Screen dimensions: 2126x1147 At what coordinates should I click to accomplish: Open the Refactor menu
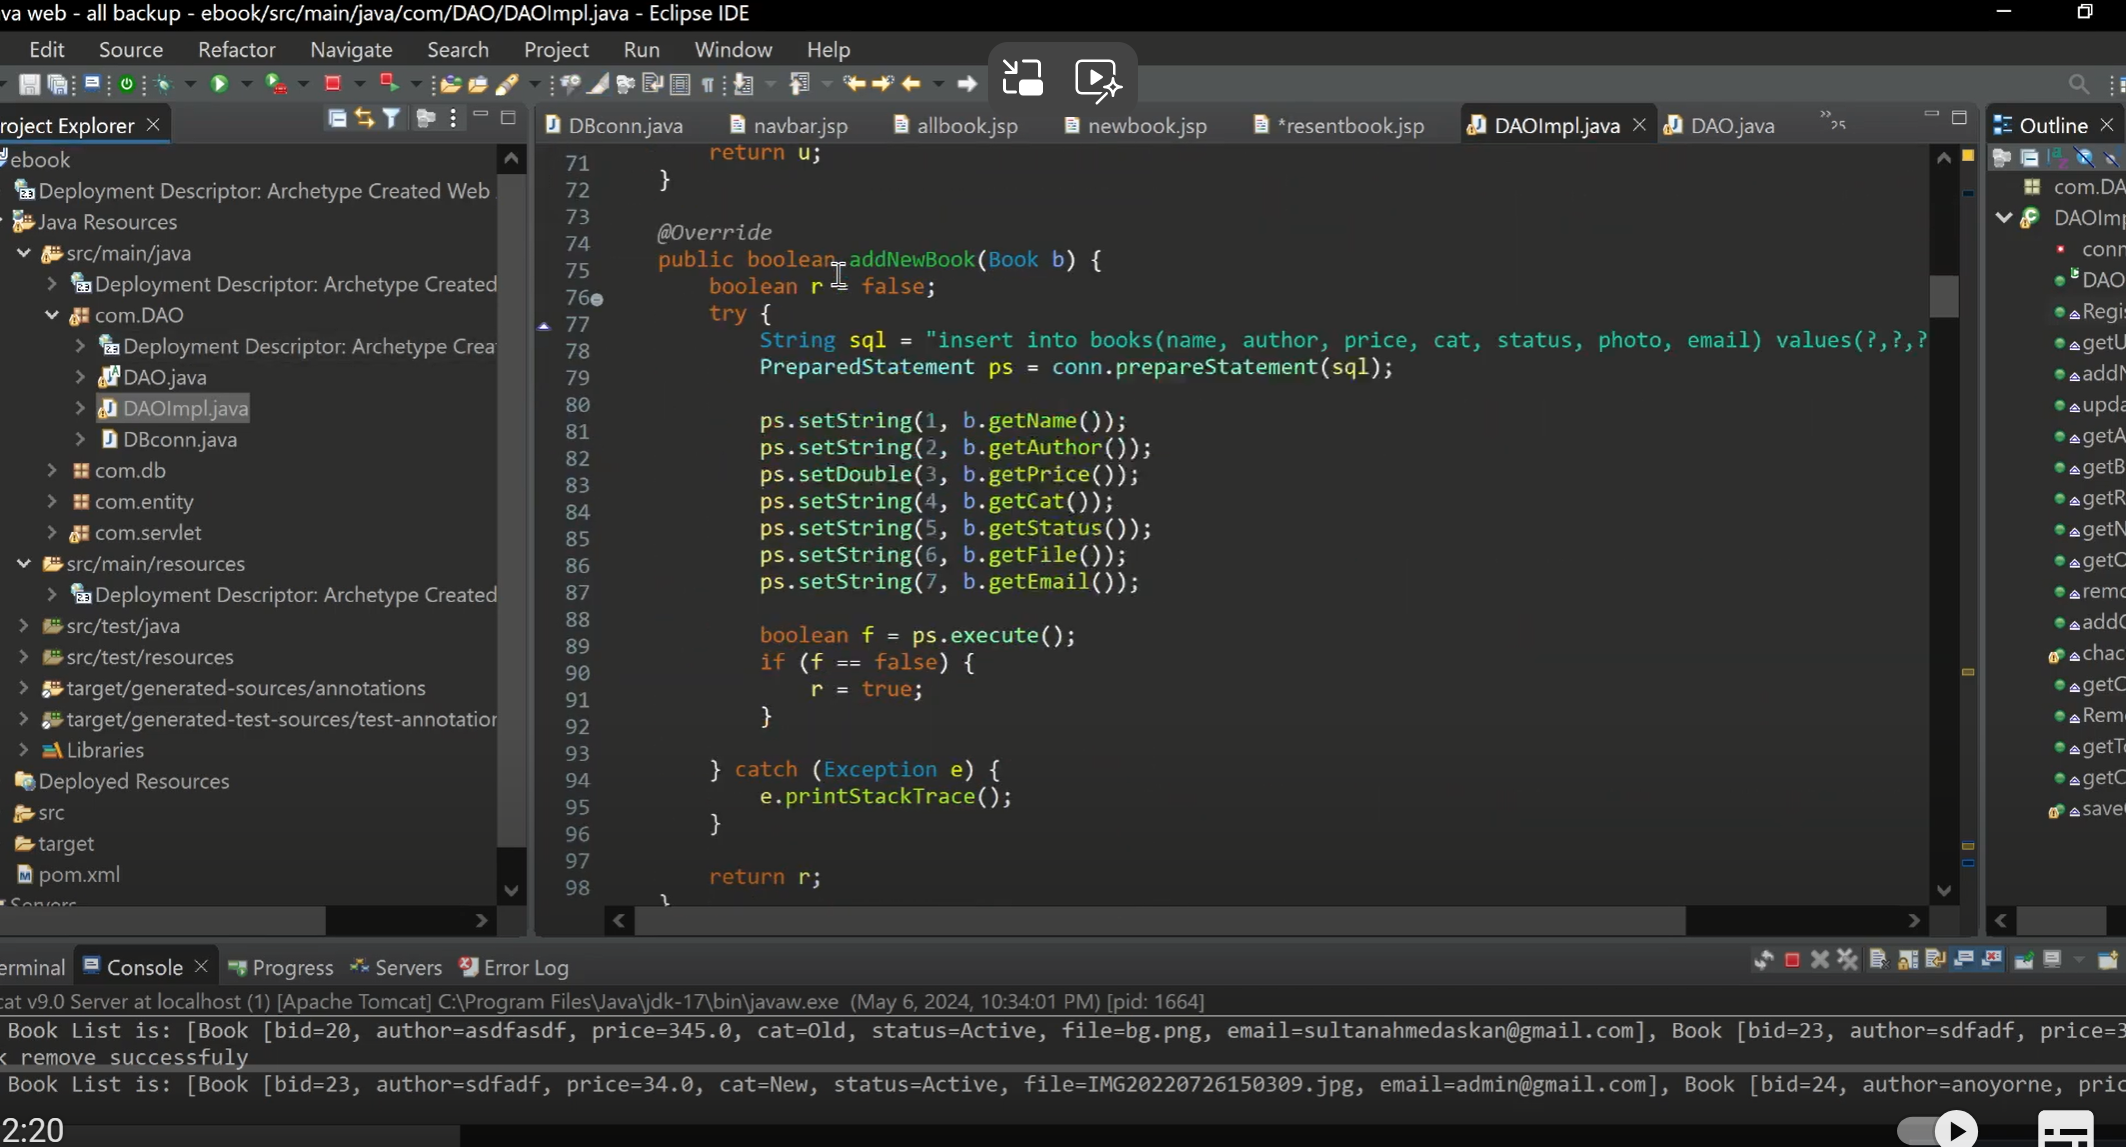pyautogui.click(x=236, y=50)
